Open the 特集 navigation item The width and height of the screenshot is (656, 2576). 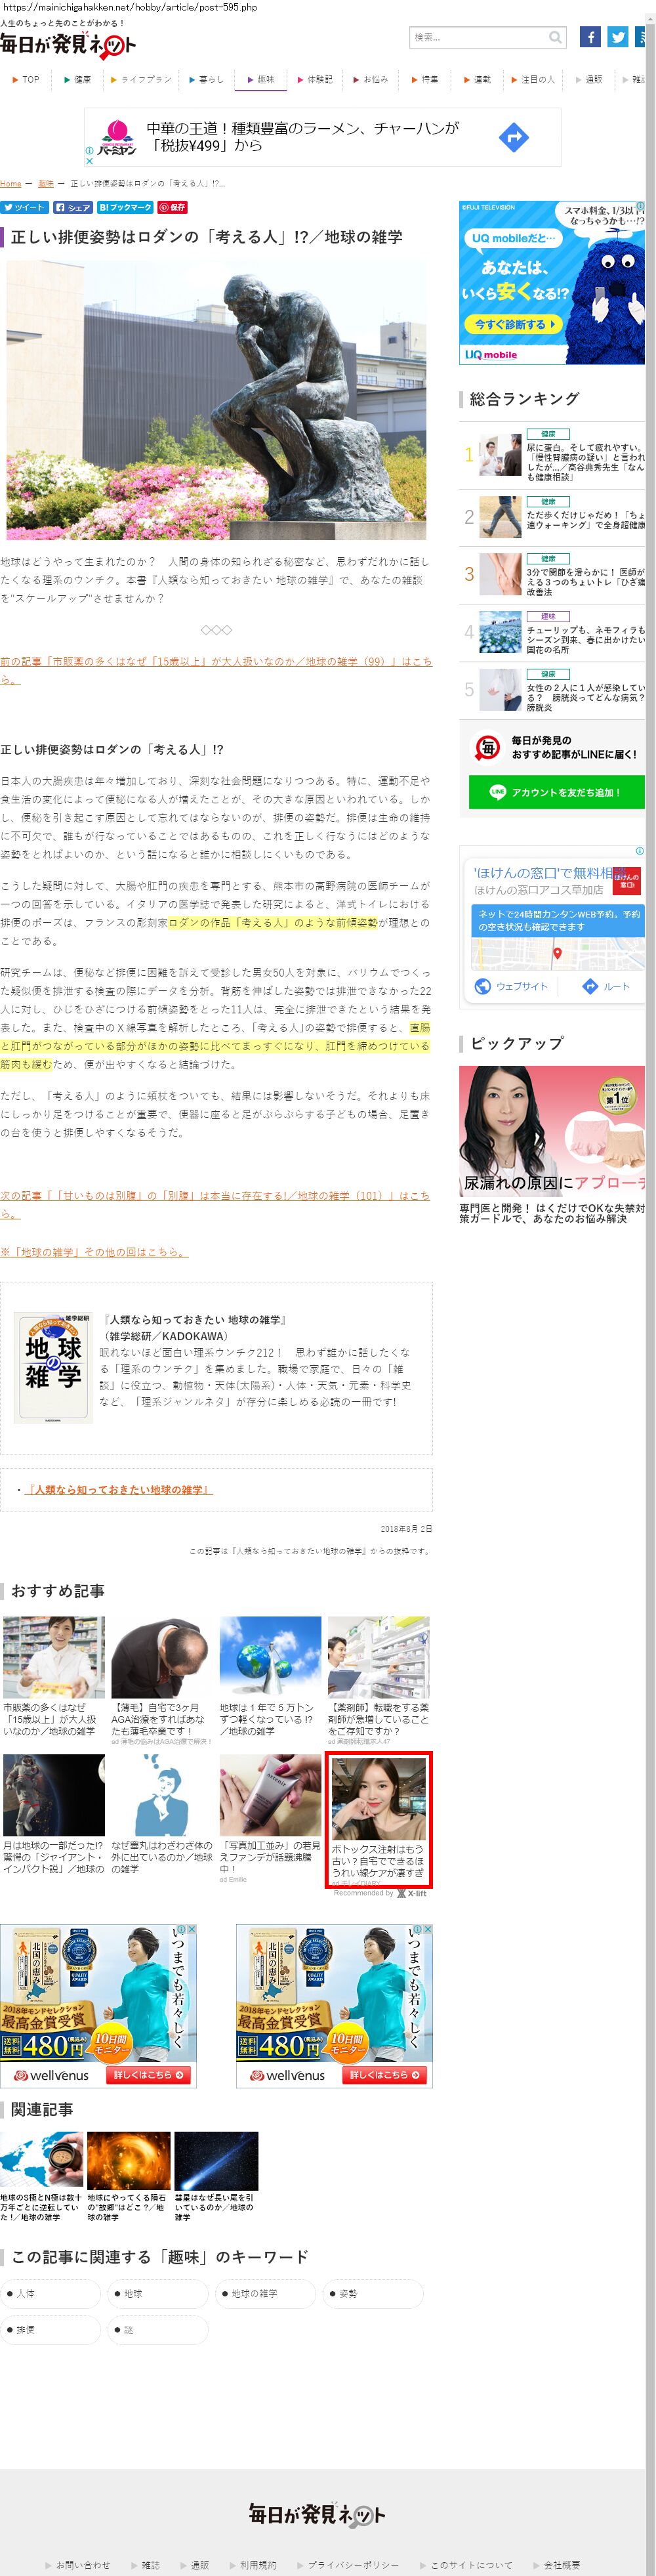(x=425, y=79)
